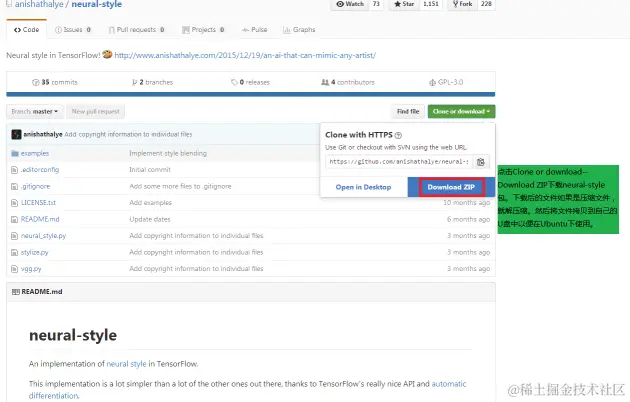Click the stylize.py file icon
The height and width of the screenshot is (402, 630).
click(x=14, y=252)
